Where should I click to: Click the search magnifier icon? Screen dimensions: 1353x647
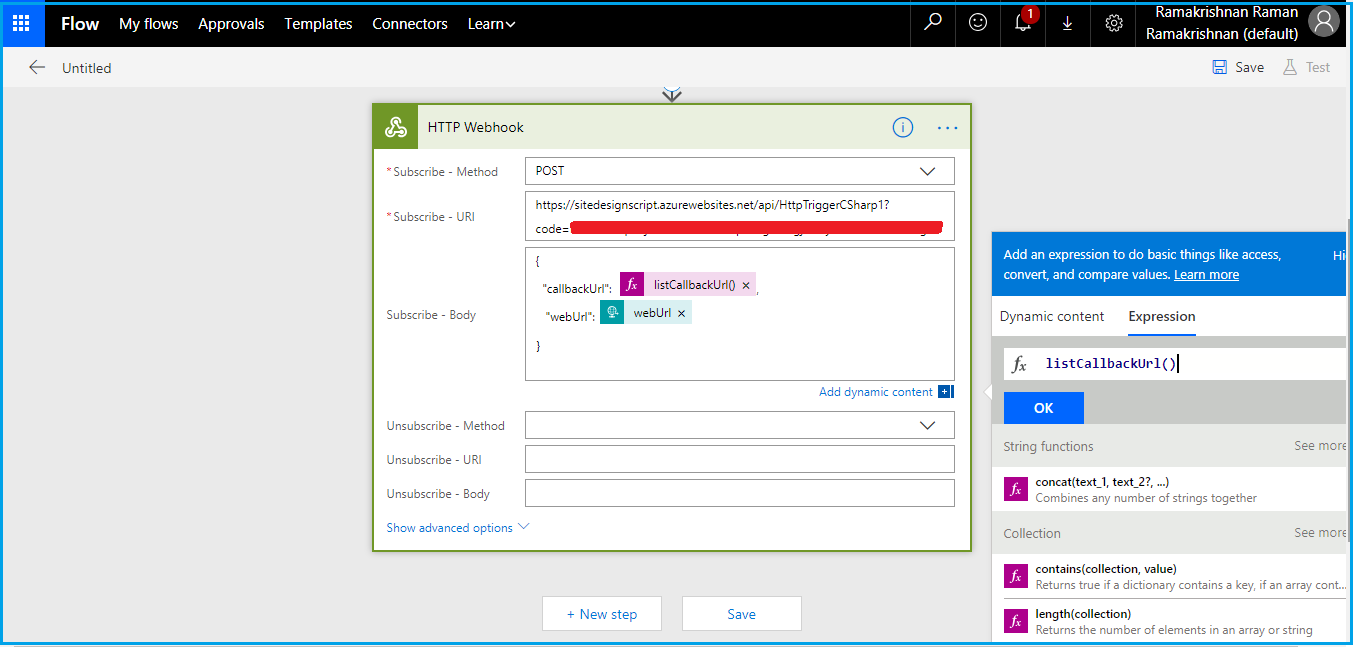click(933, 23)
